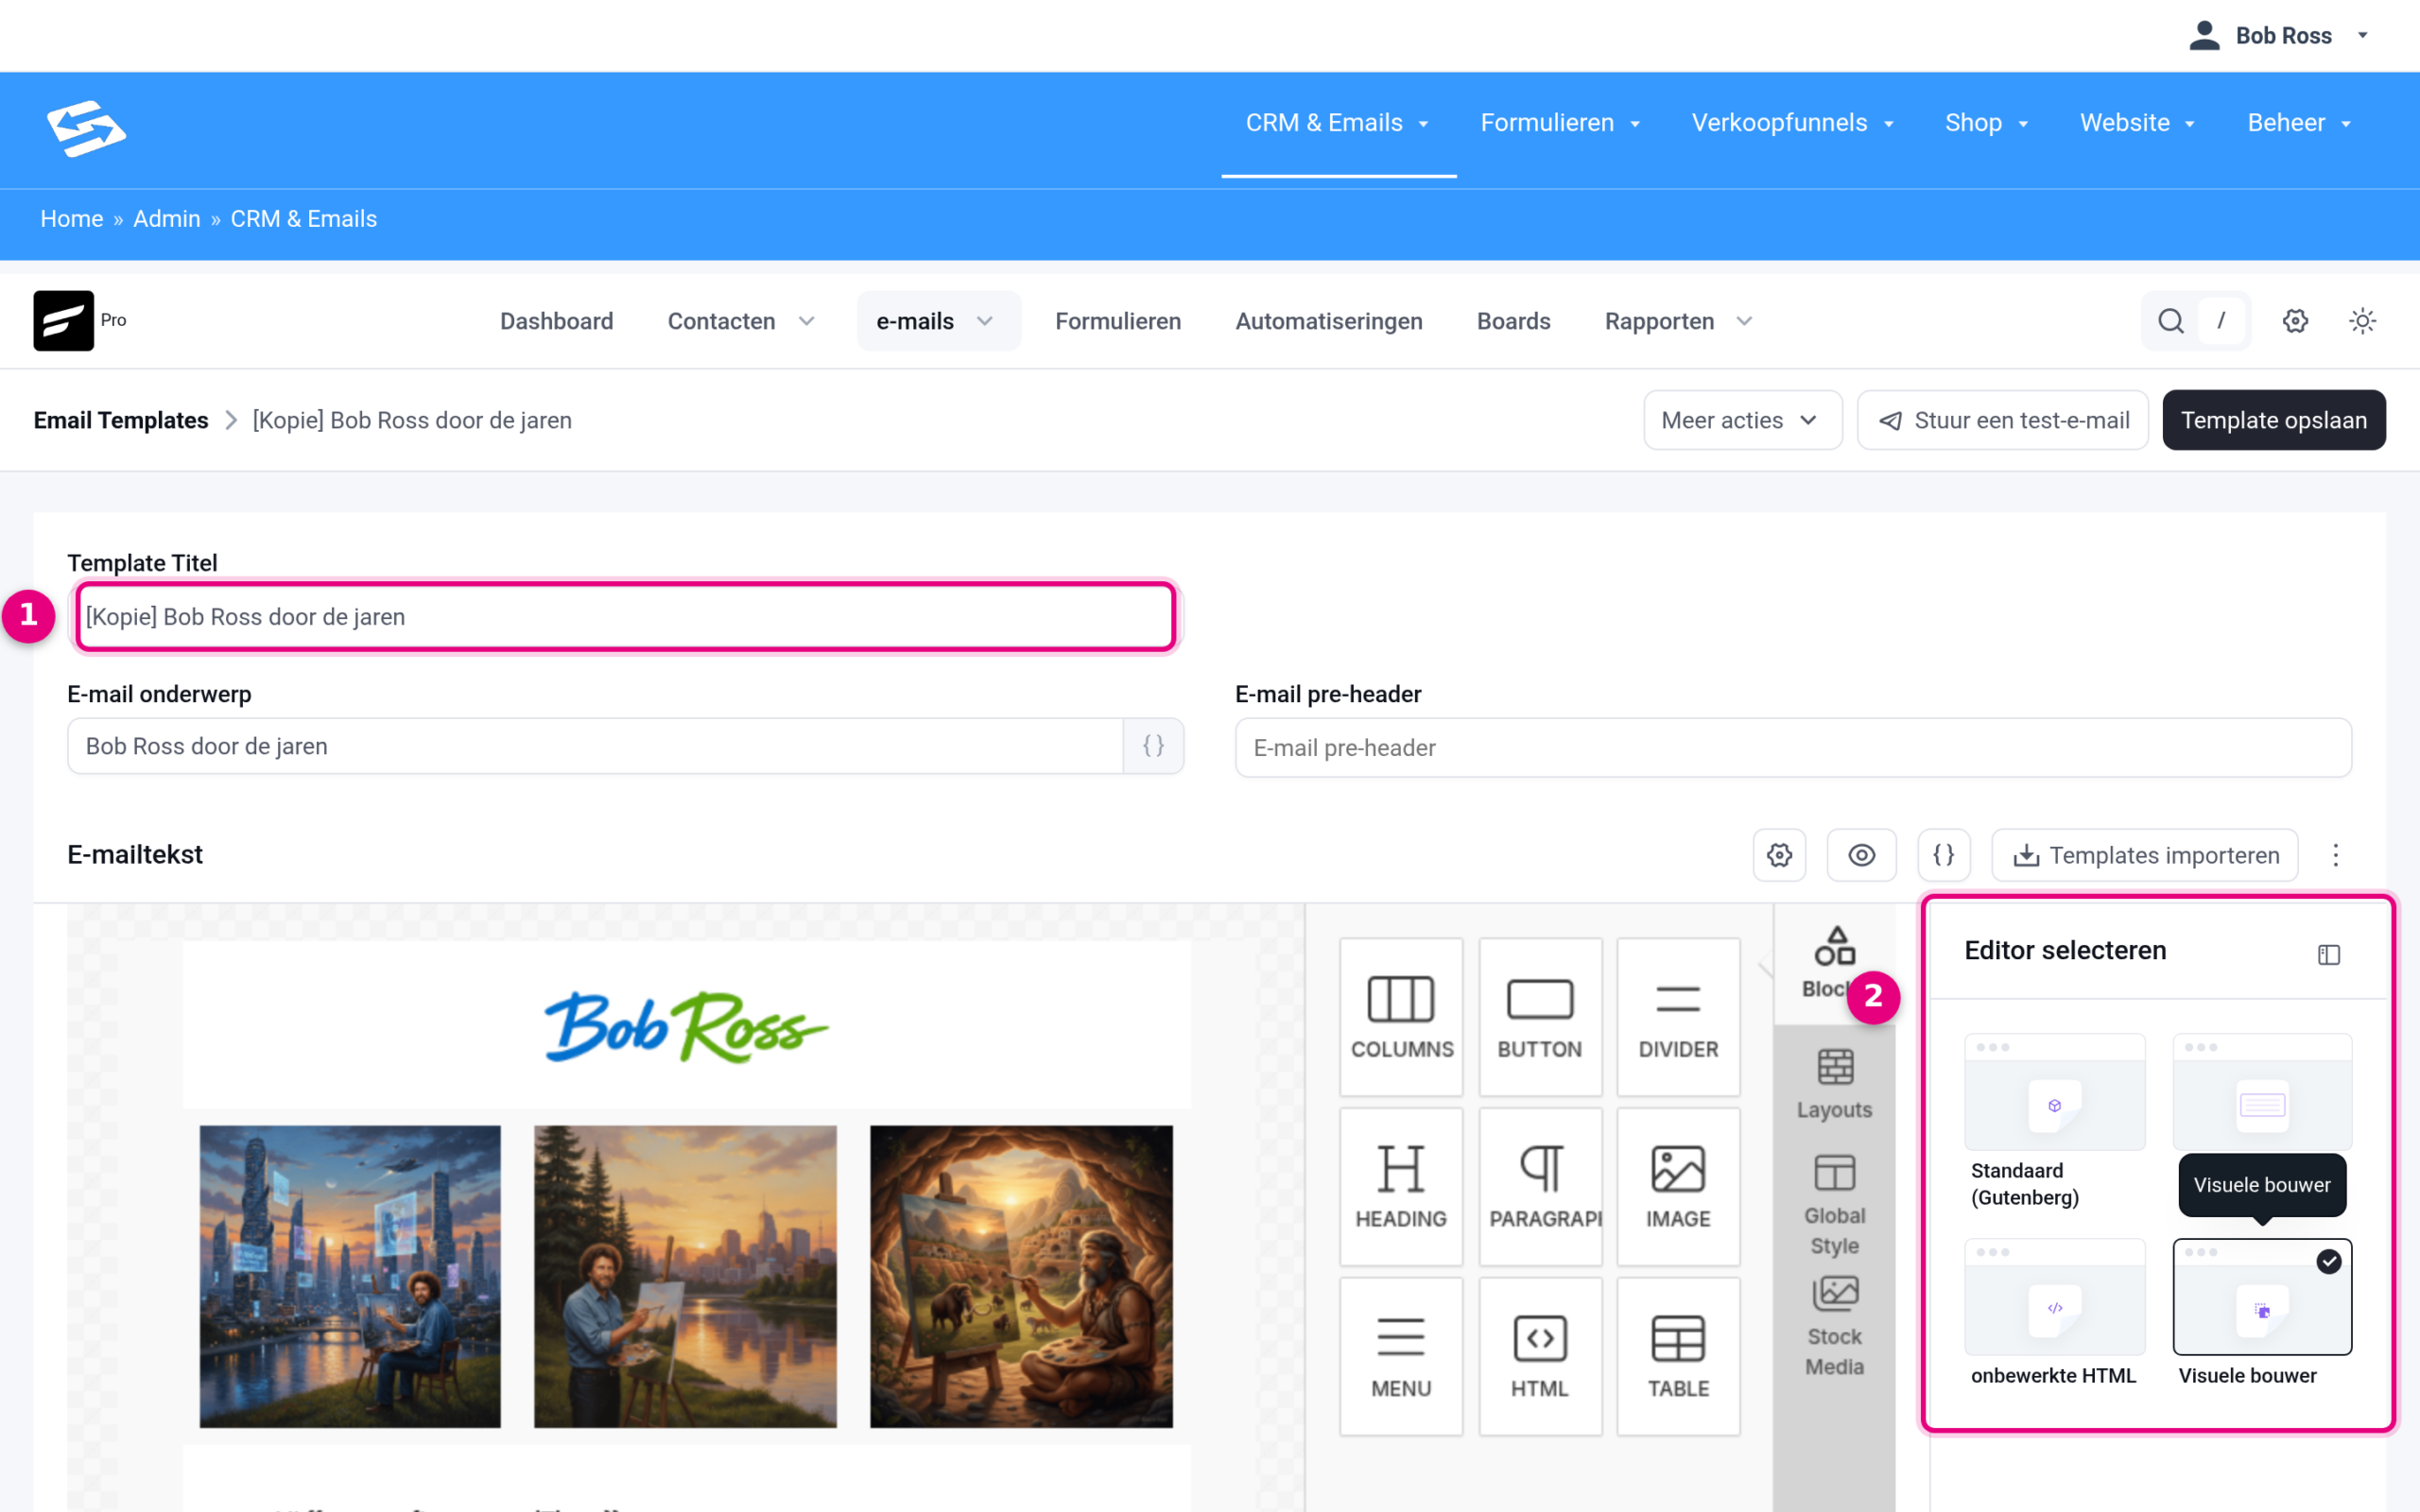Focus the E-mail pre-header input field
2420x1512 pixels.
1793,747
